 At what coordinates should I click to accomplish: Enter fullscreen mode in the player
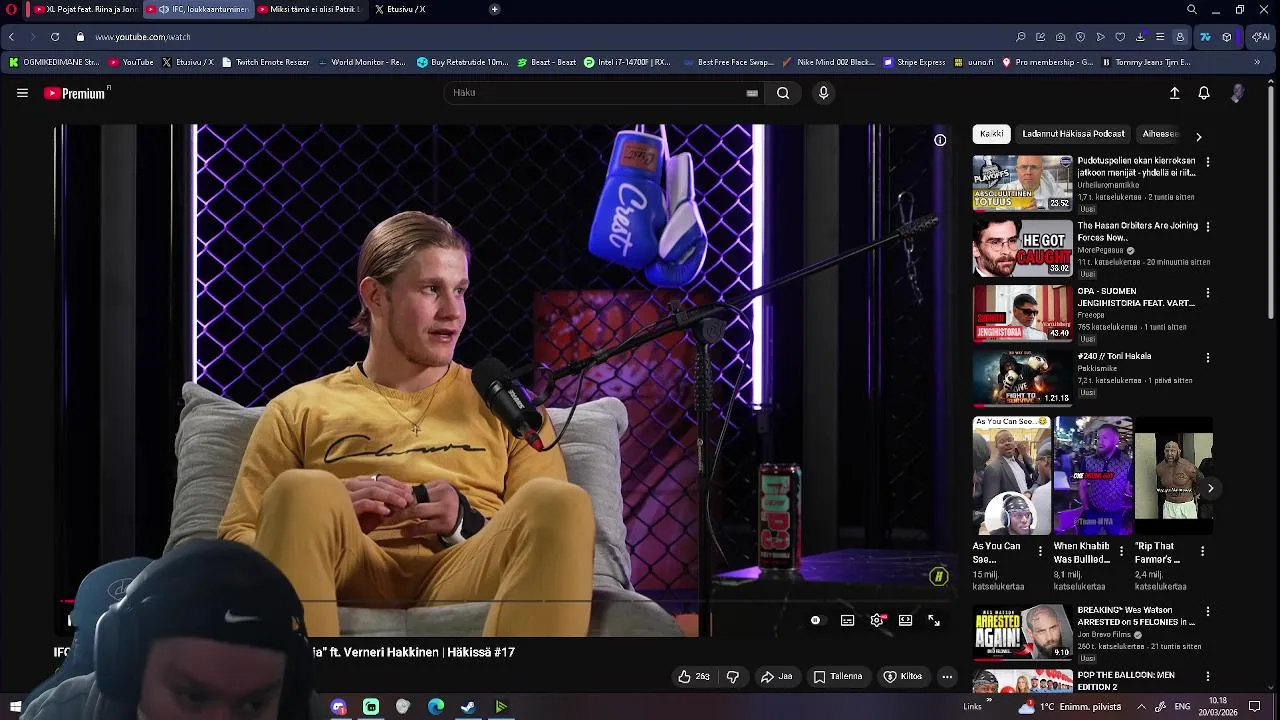click(934, 621)
